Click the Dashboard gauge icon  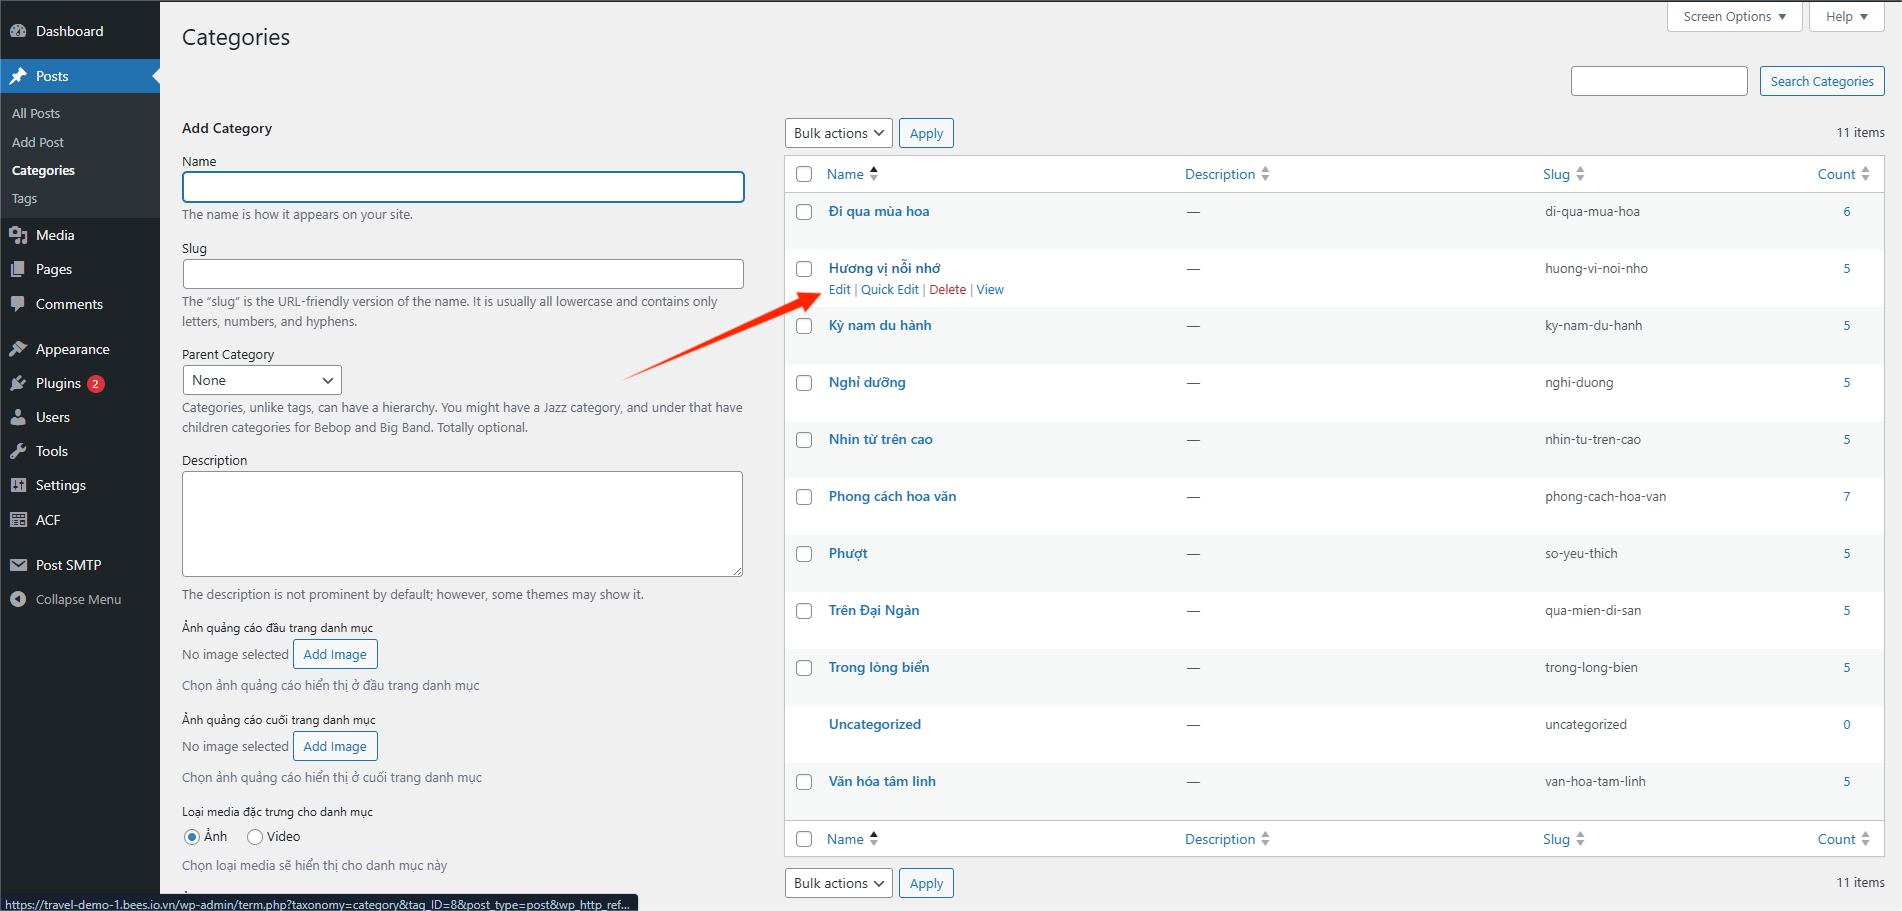[x=18, y=31]
